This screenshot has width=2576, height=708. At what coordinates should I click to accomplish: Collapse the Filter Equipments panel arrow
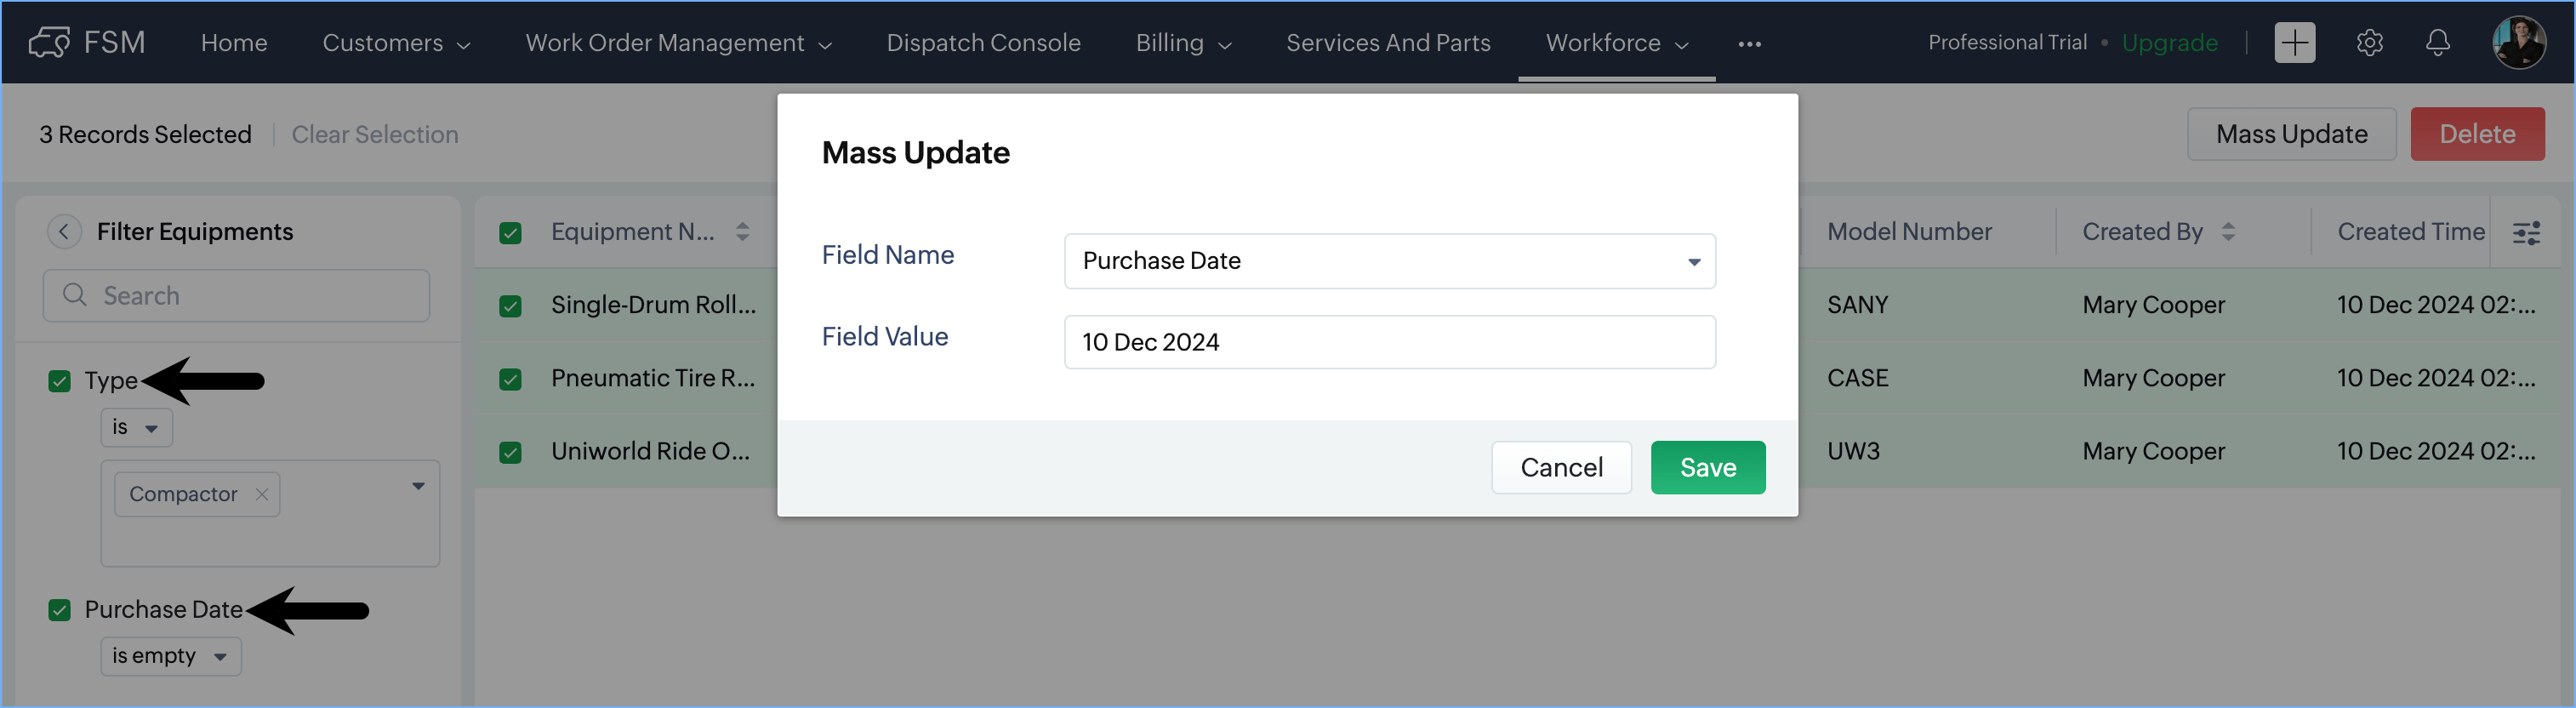pos(64,232)
